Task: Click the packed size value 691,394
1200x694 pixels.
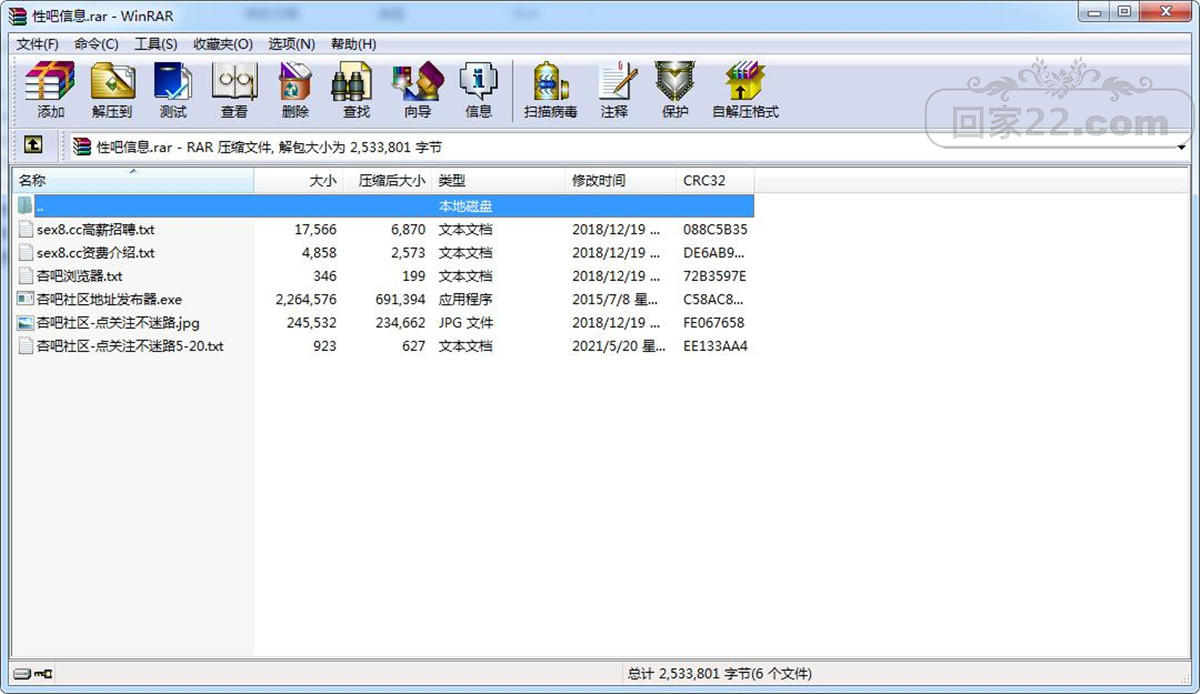Action: pos(399,299)
